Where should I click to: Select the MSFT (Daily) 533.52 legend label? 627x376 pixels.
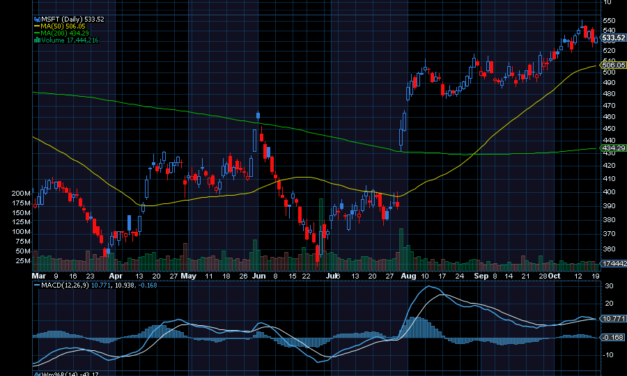click(73, 19)
